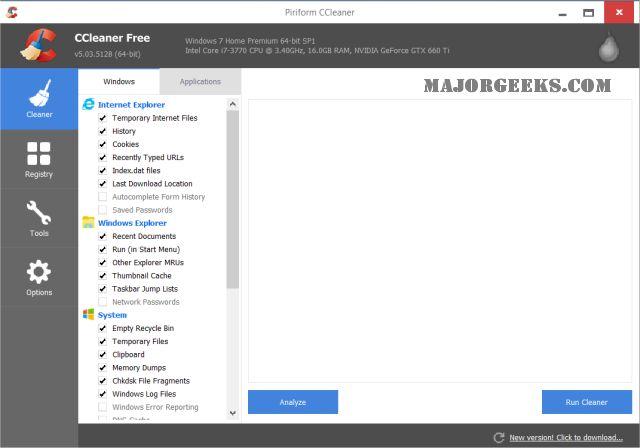Image resolution: width=640 pixels, height=448 pixels.
Task: Toggle Last Download Location checkbox
Action: pos(102,184)
